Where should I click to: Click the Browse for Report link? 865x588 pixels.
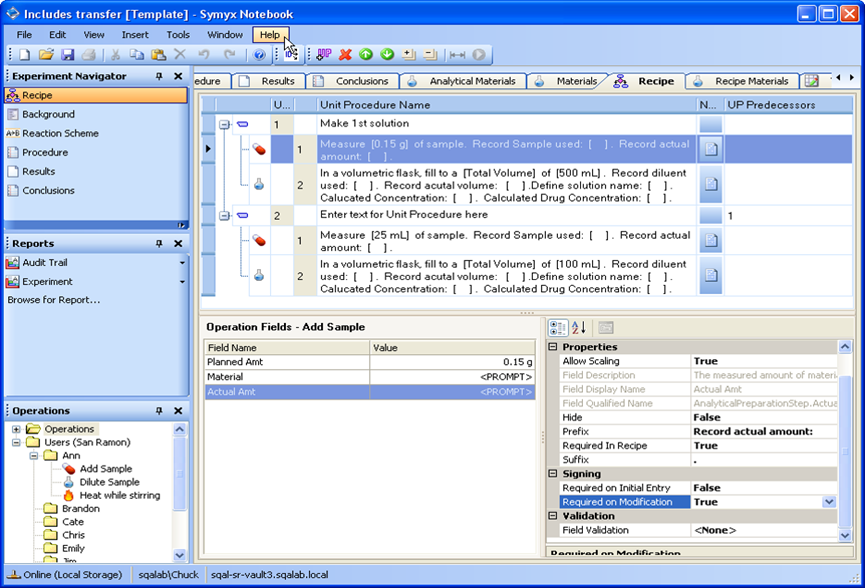tap(54, 300)
